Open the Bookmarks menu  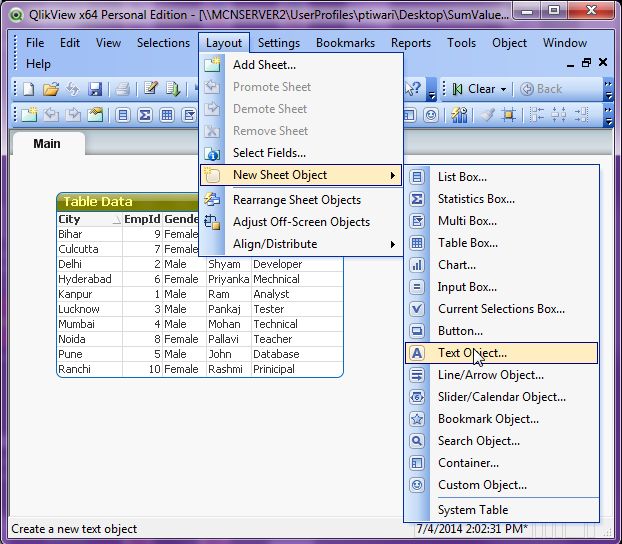(x=346, y=43)
